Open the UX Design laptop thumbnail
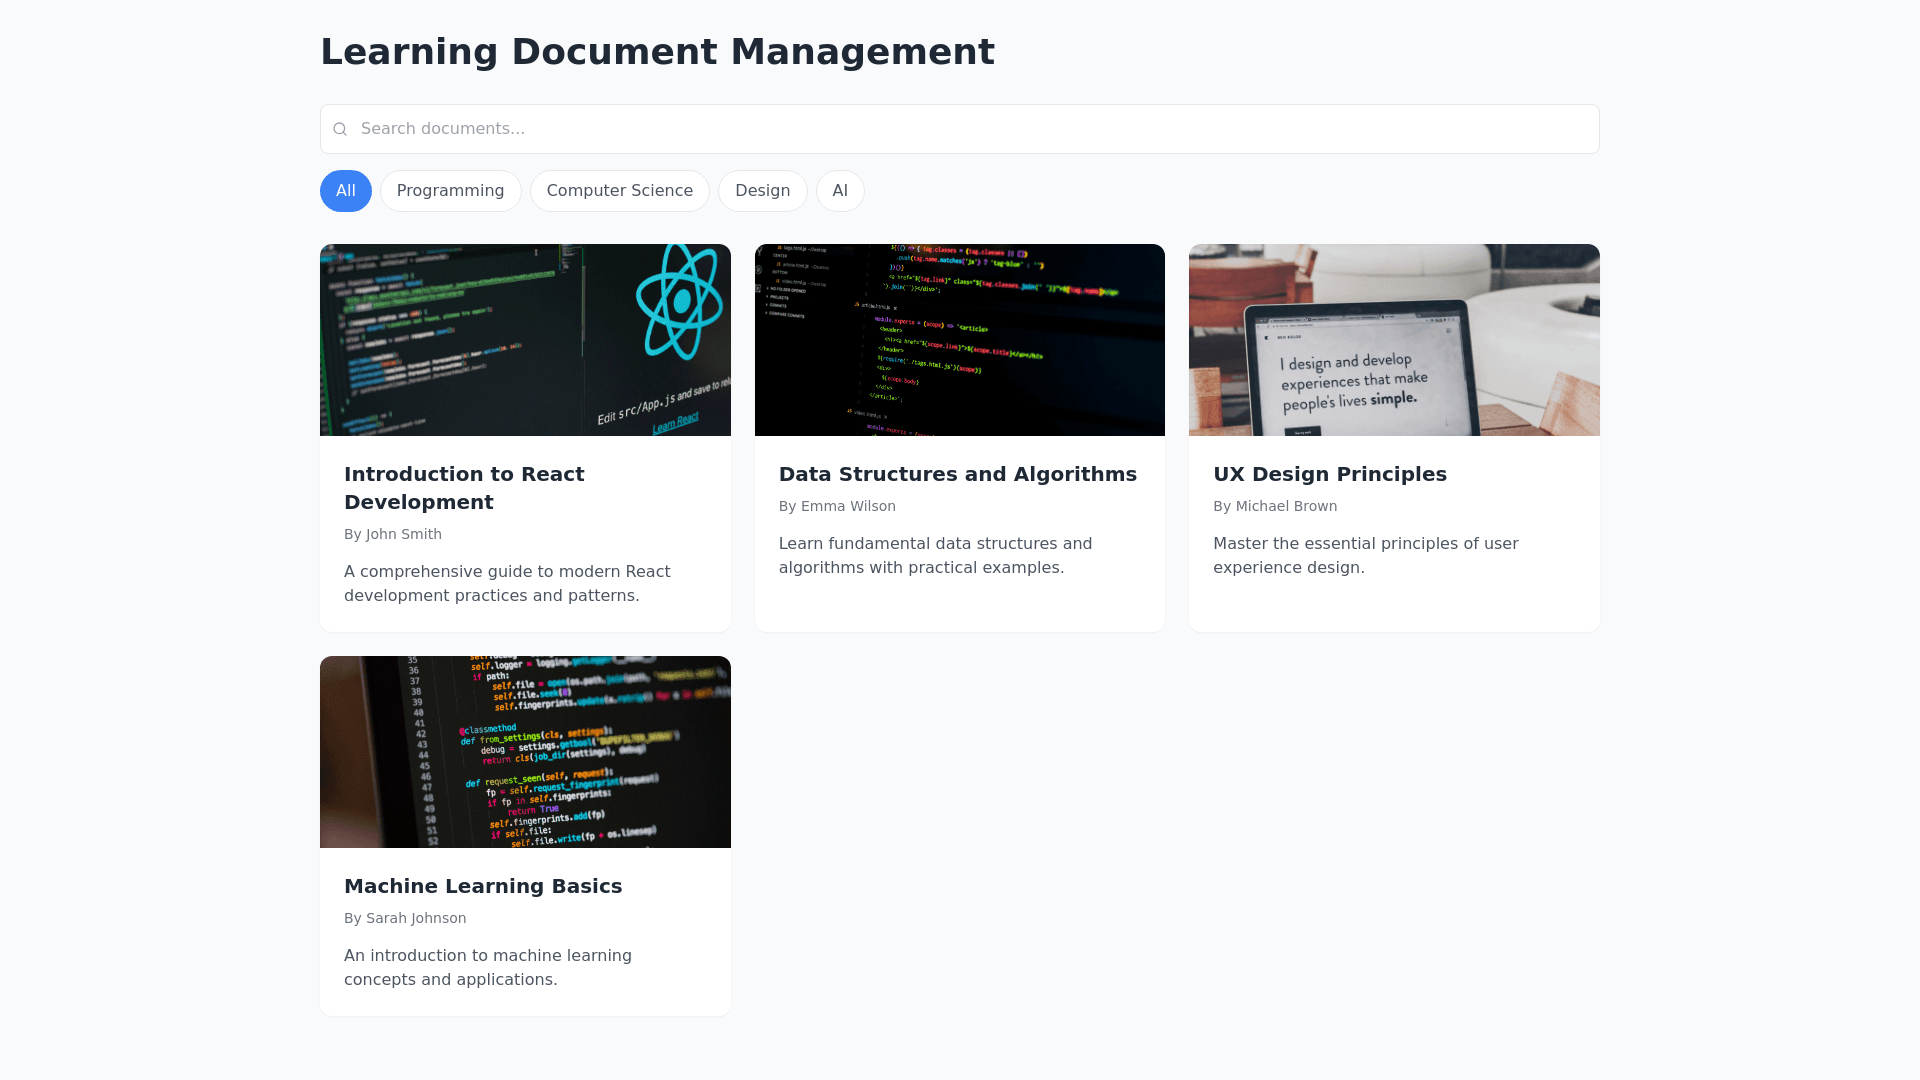Screen dimensions: 1920x1080 point(1394,340)
